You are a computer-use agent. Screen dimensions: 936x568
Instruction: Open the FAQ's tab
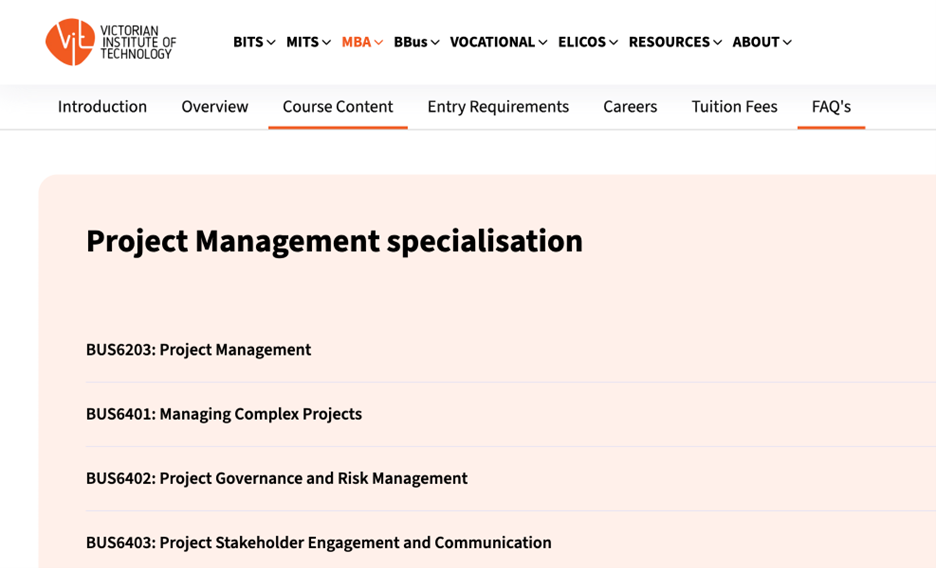(831, 107)
